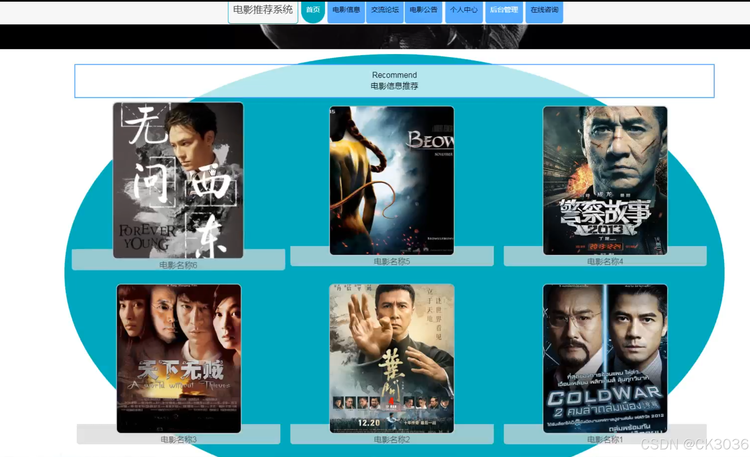Go to 电影信息 menu item
The height and width of the screenshot is (457, 750).
click(346, 11)
